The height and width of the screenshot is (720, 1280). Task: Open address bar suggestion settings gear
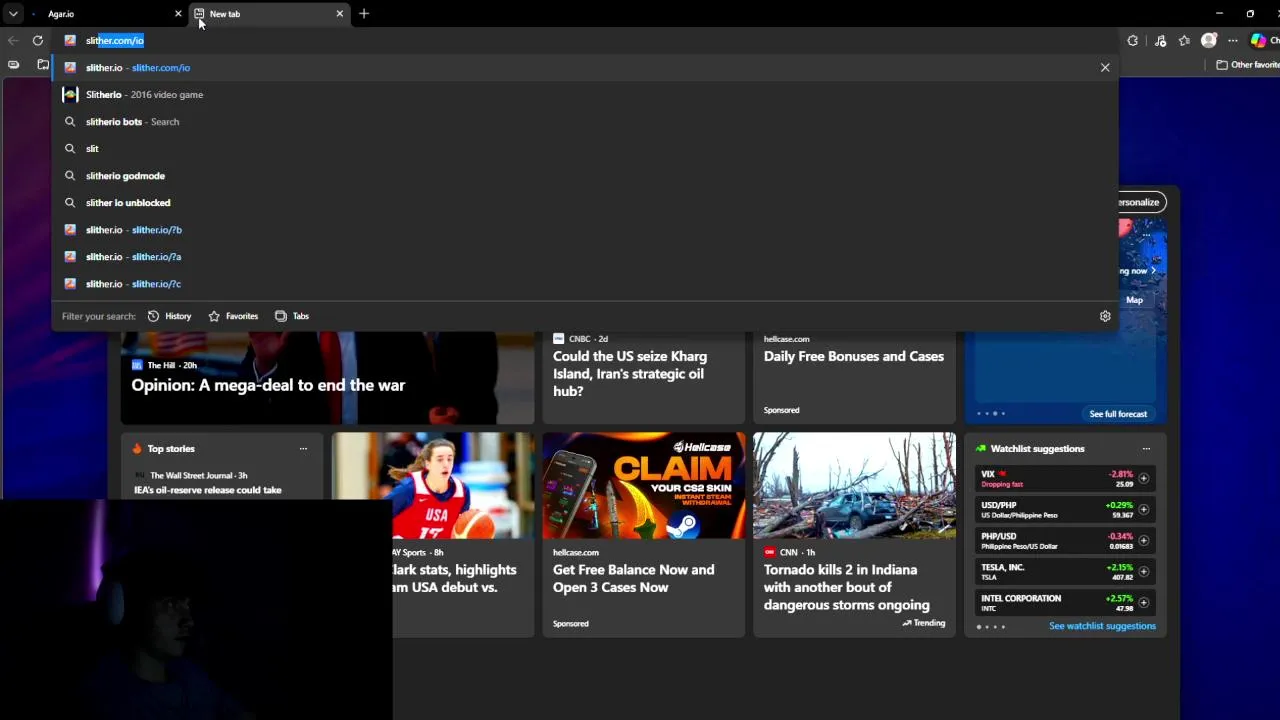1105,316
